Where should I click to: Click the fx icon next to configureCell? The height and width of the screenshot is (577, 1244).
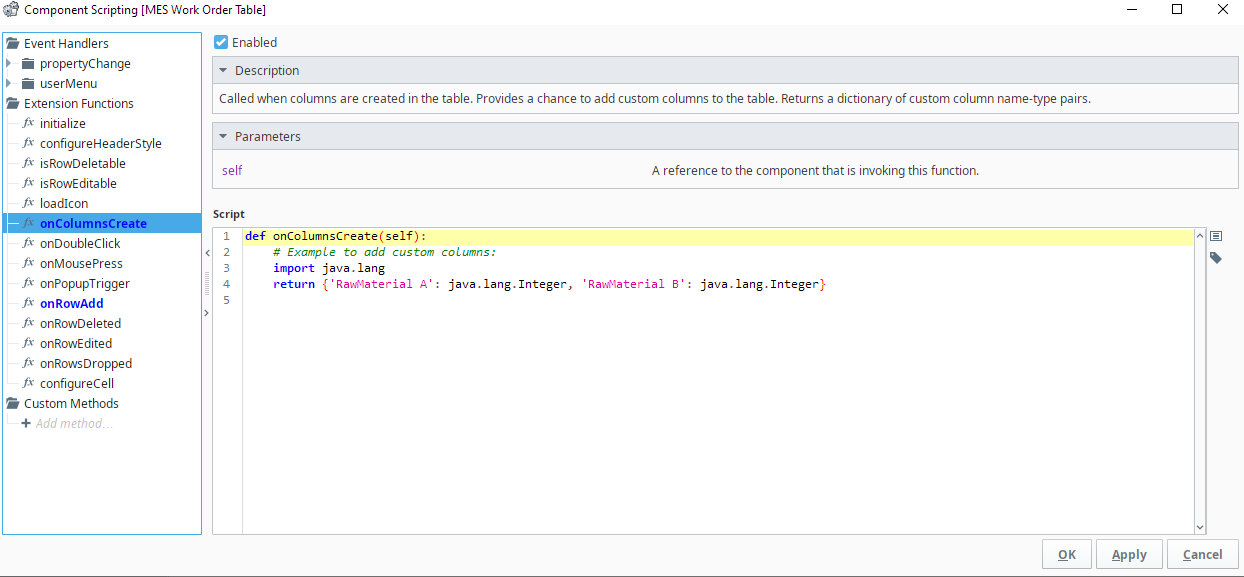point(28,384)
